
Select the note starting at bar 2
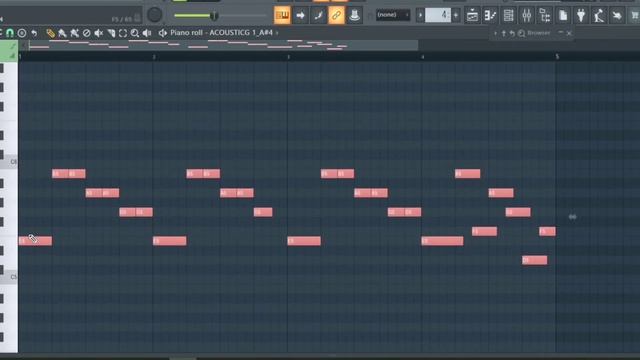pyautogui.click(x=170, y=241)
